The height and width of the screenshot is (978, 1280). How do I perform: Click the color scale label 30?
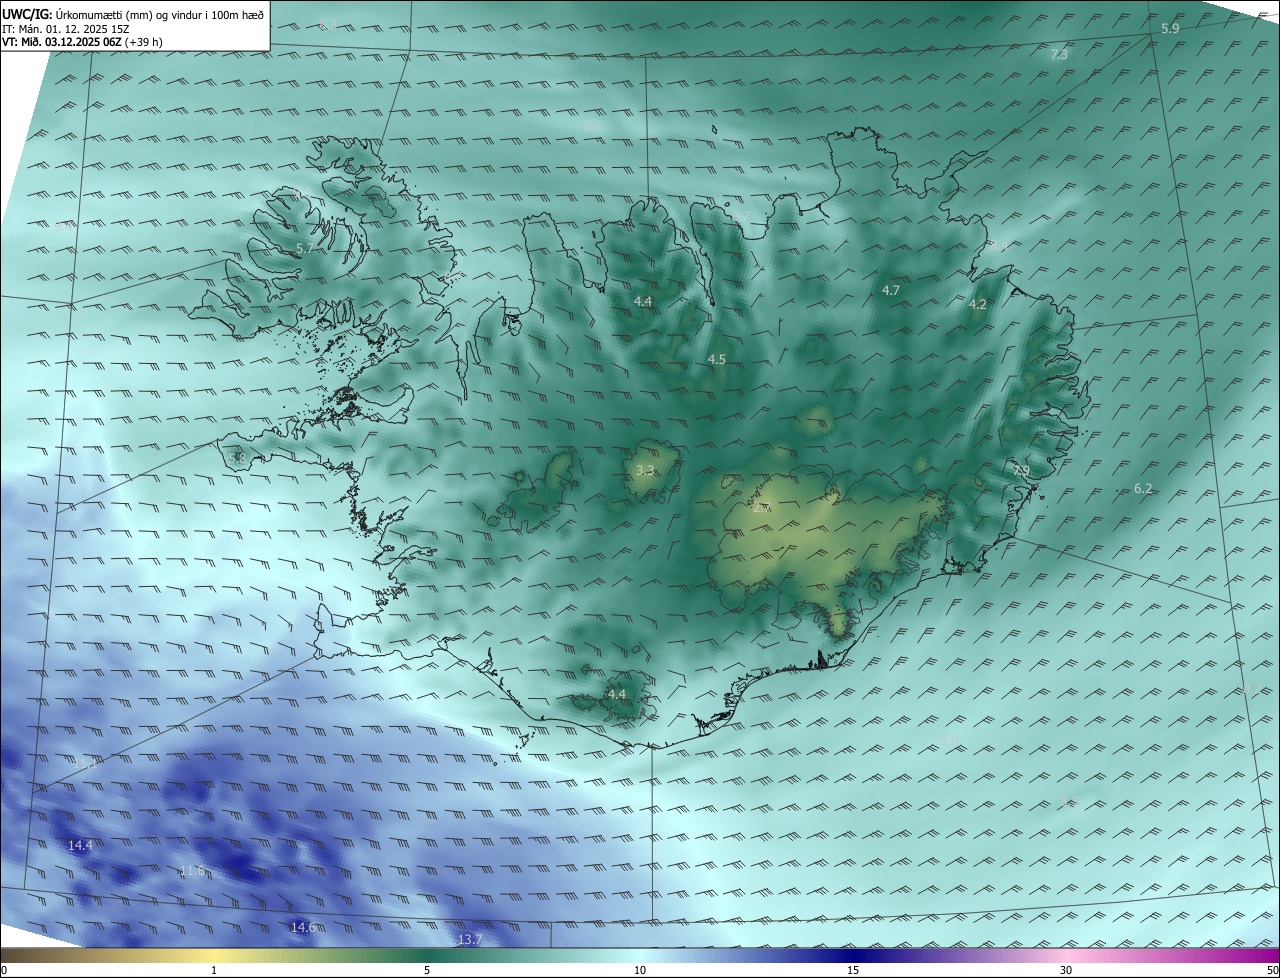click(1066, 970)
